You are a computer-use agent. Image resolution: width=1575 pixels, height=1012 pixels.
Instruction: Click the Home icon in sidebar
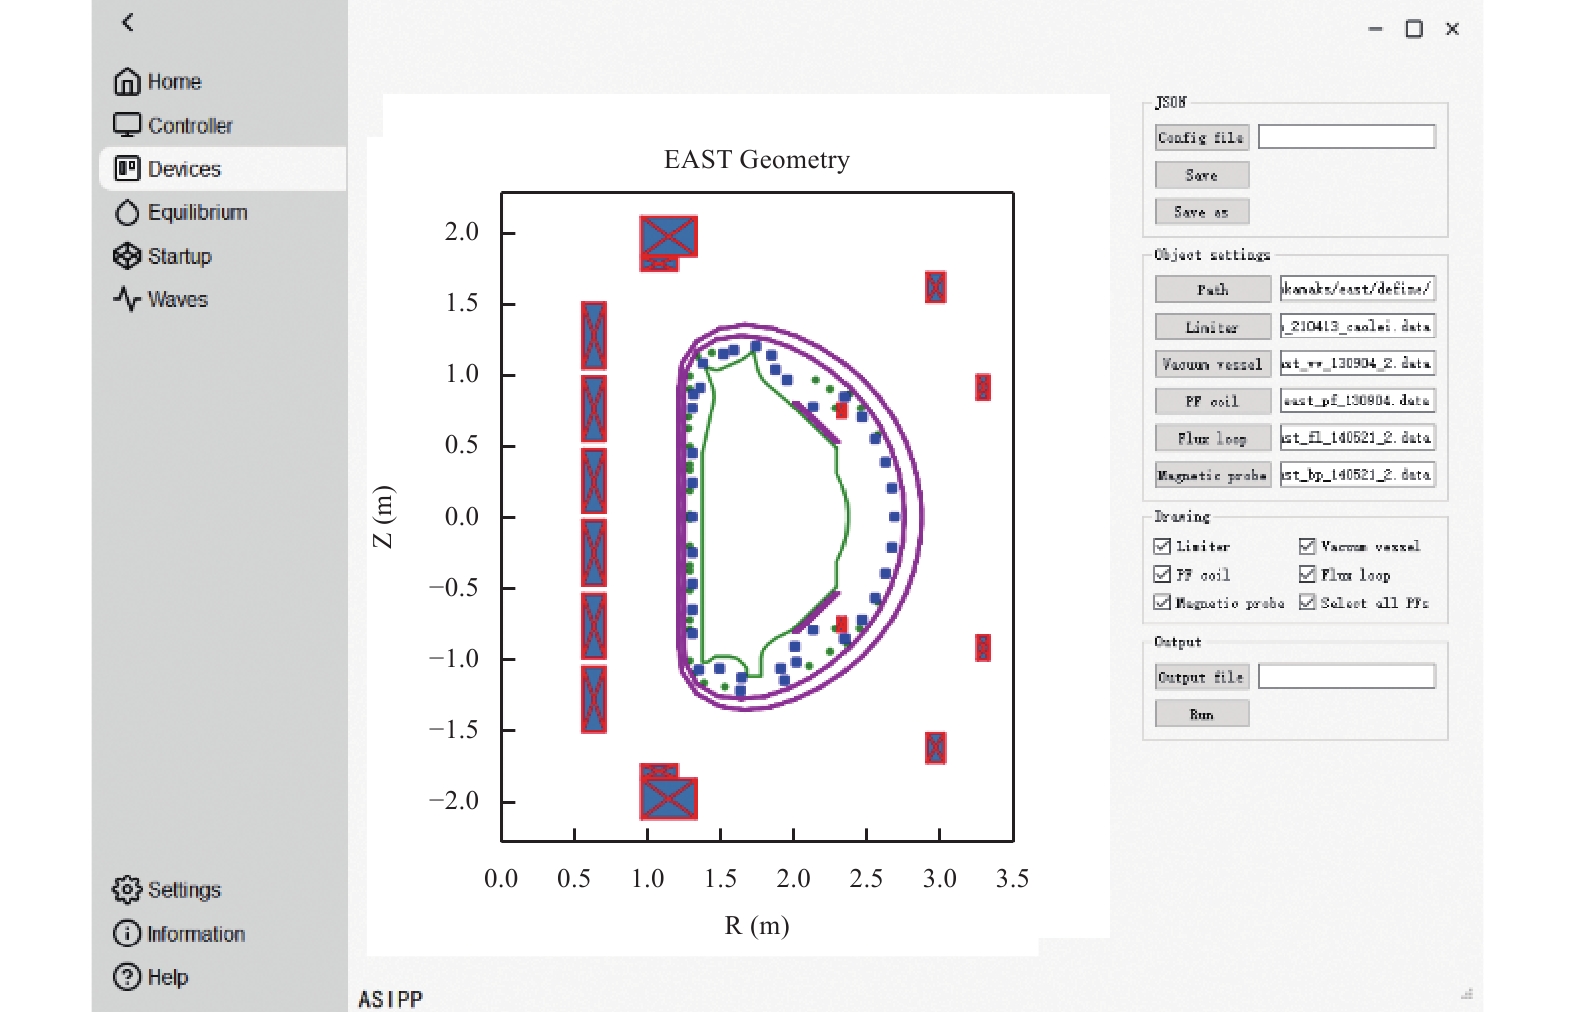127,81
